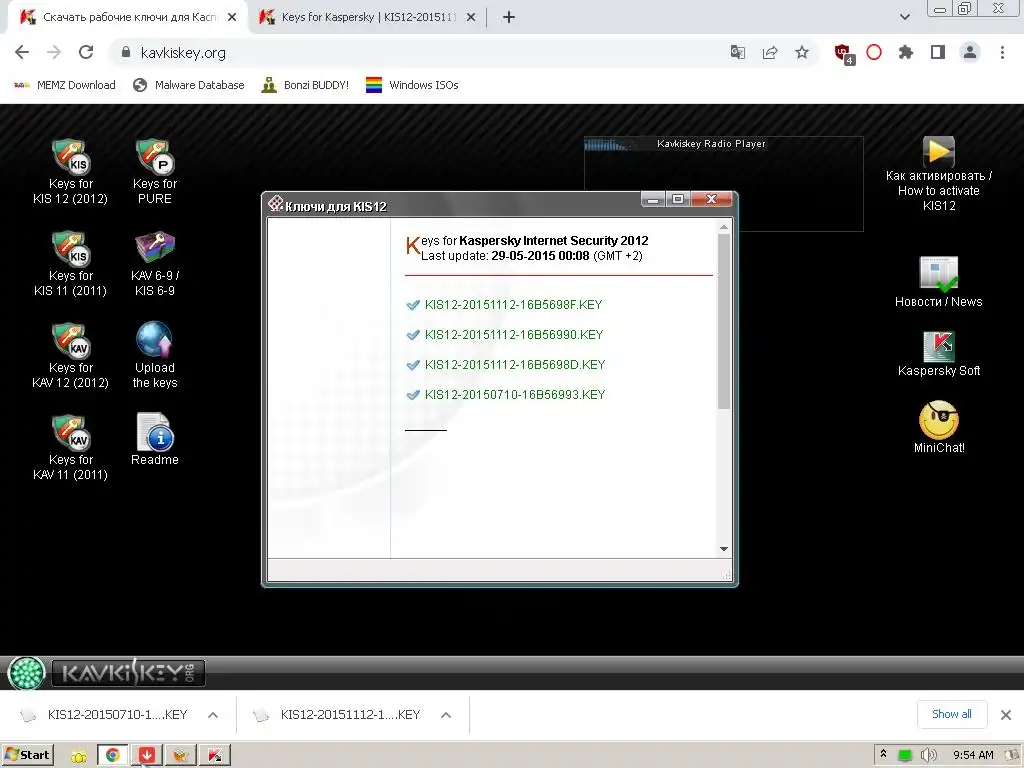
Task: Expand the tab search chevron
Action: pyautogui.click(x=904, y=17)
